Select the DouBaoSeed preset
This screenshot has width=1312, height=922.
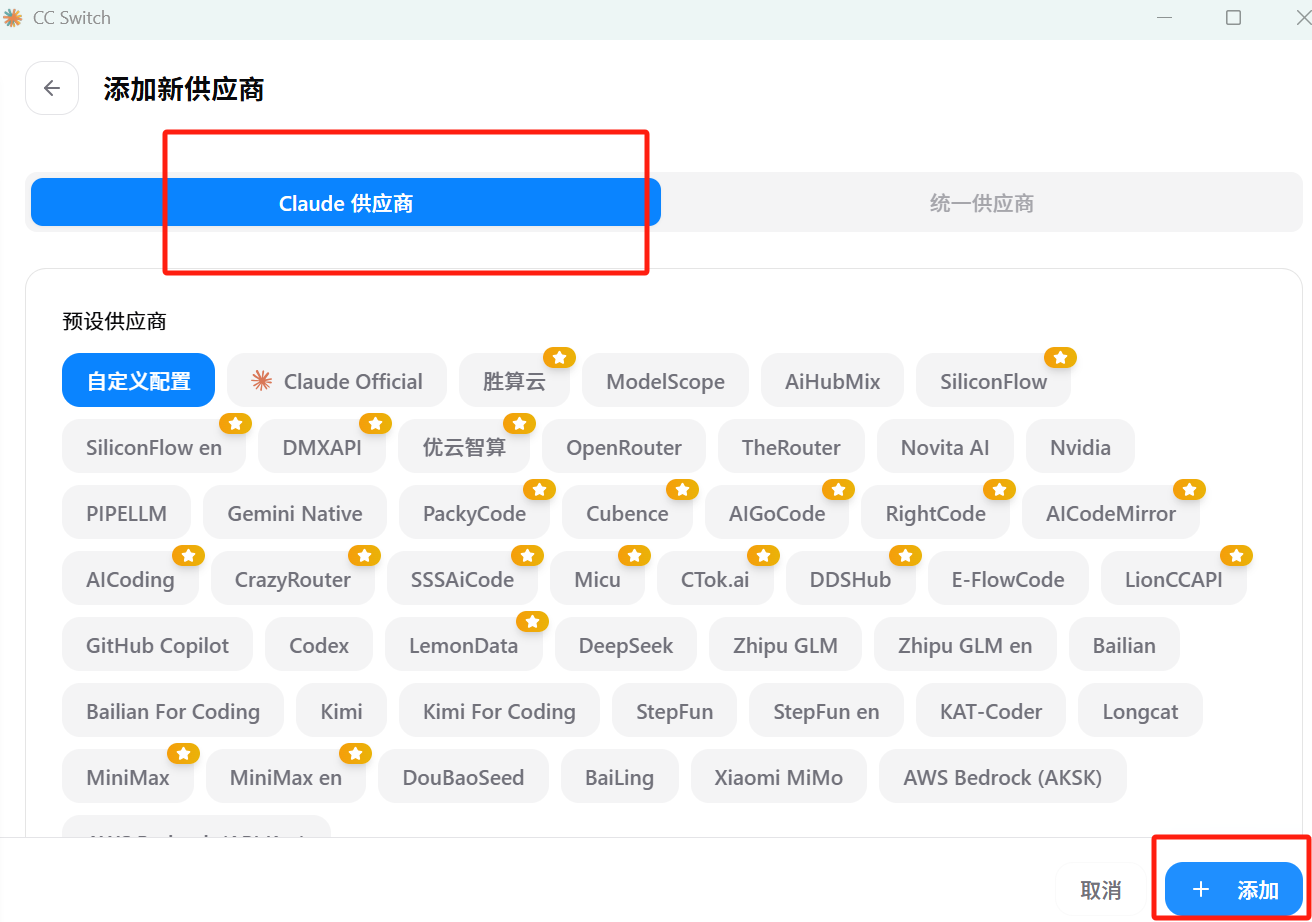click(463, 777)
